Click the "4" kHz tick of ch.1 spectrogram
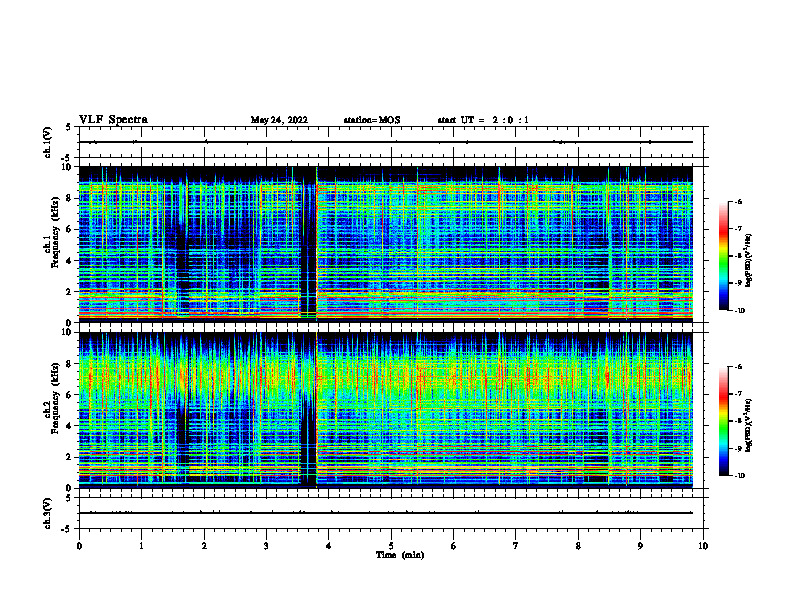The width and height of the screenshot is (792, 612). [70, 261]
